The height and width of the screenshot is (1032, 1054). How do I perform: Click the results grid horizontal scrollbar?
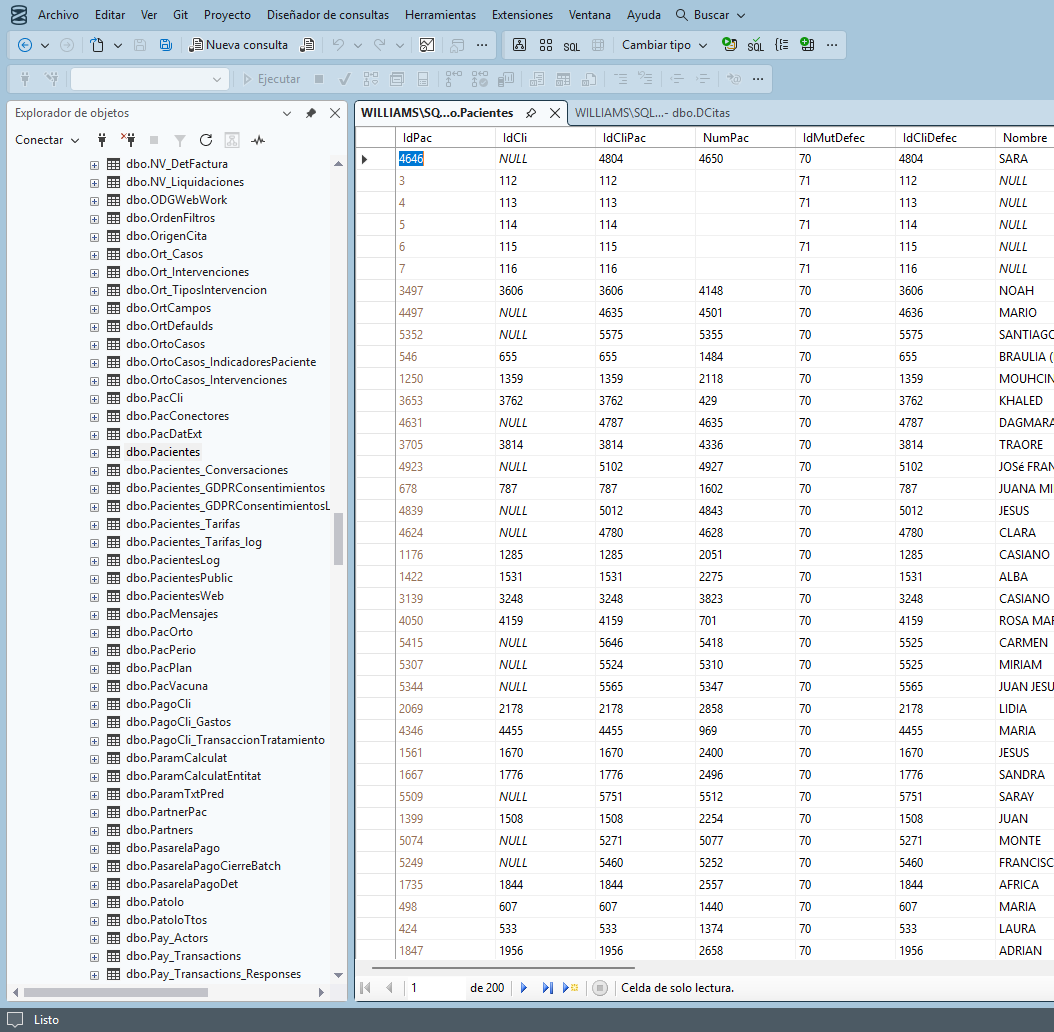[503, 969]
